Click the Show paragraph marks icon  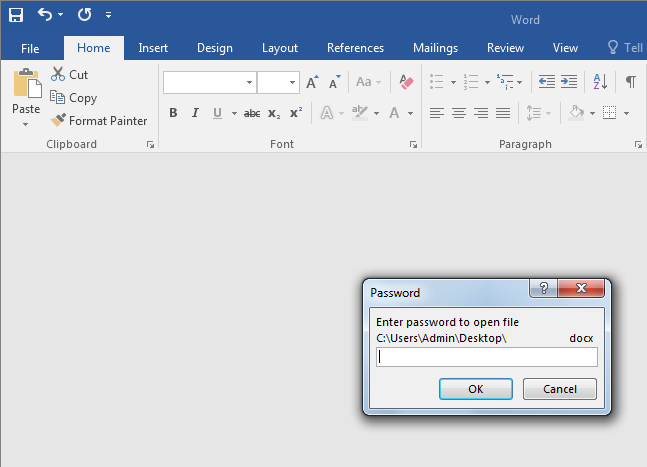pyautogui.click(x=630, y=82)
